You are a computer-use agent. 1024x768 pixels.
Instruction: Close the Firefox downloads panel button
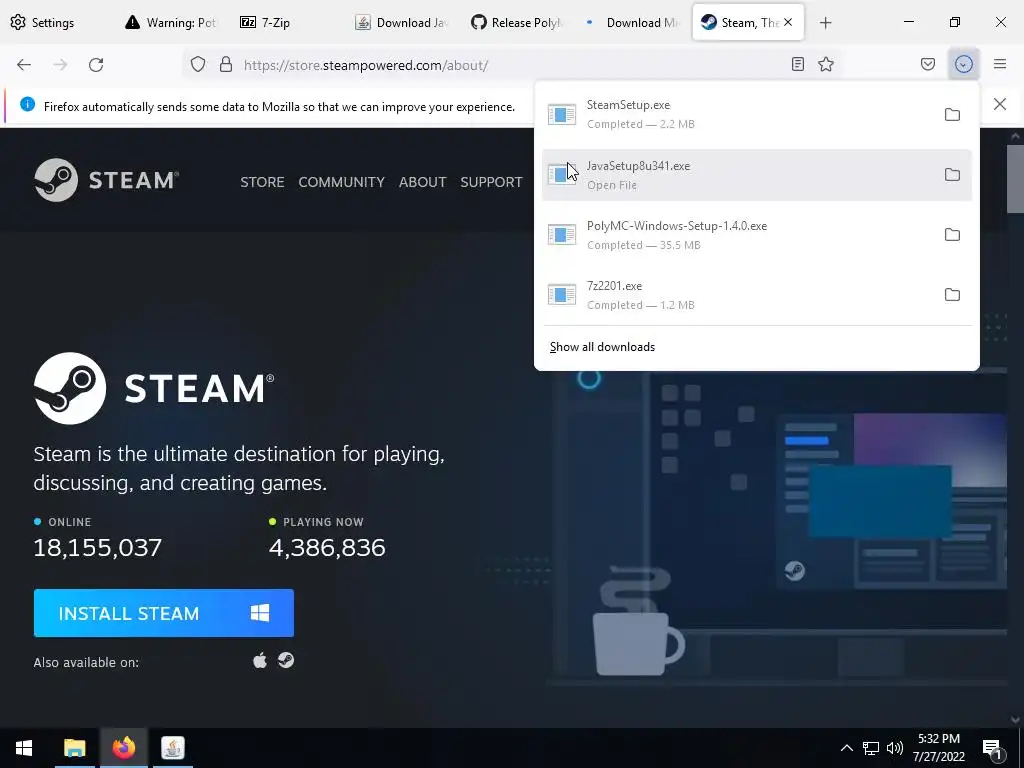pos(964,64)
